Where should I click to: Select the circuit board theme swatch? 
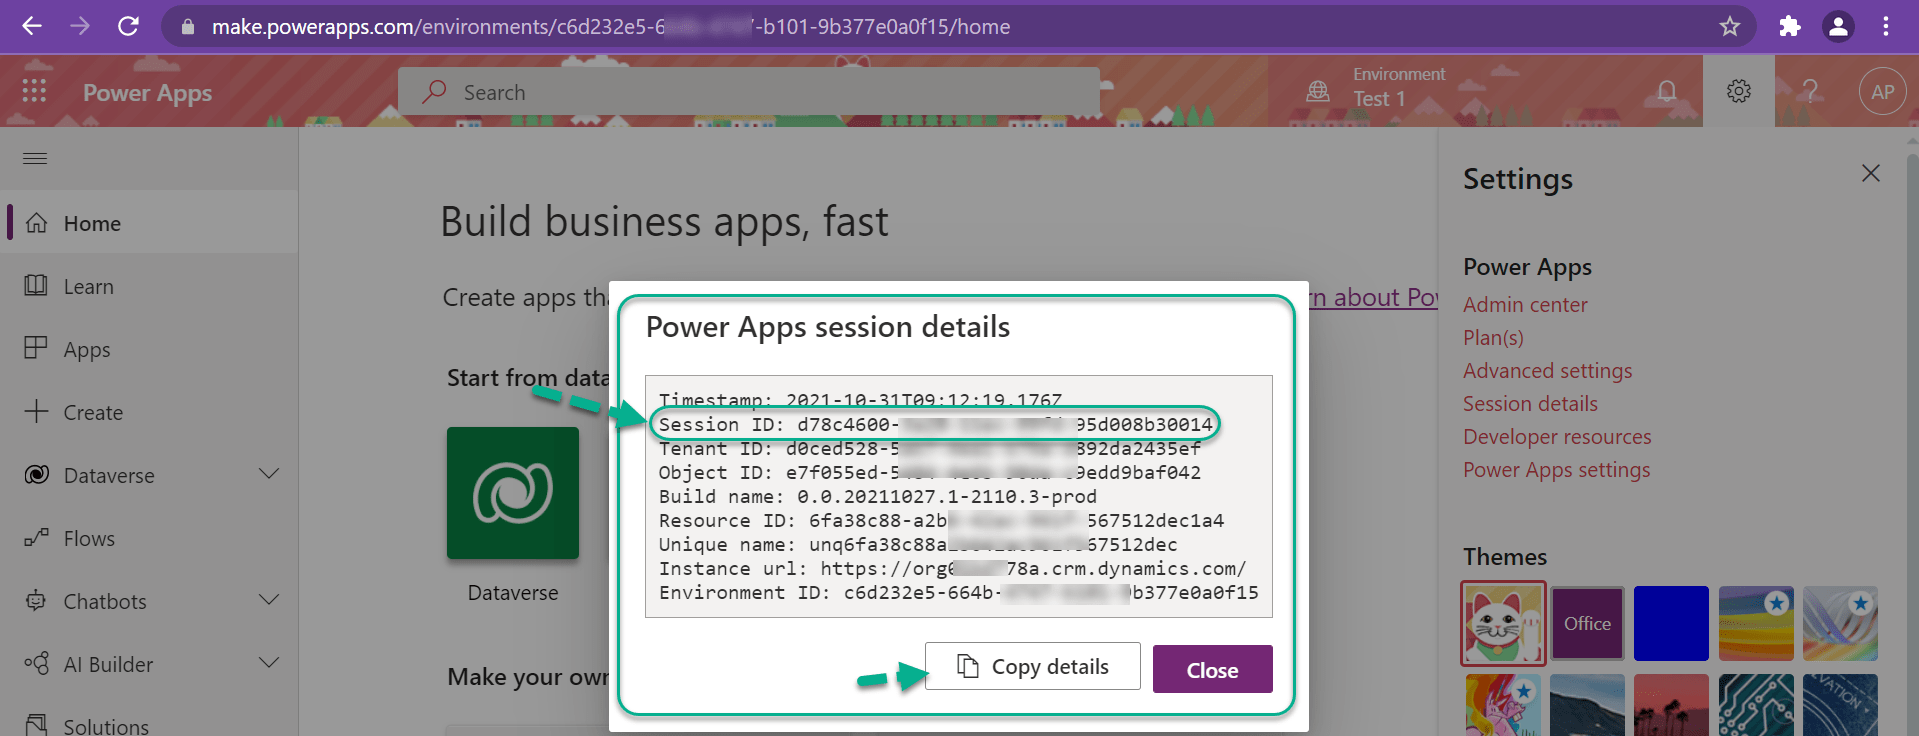(1756, 705)
